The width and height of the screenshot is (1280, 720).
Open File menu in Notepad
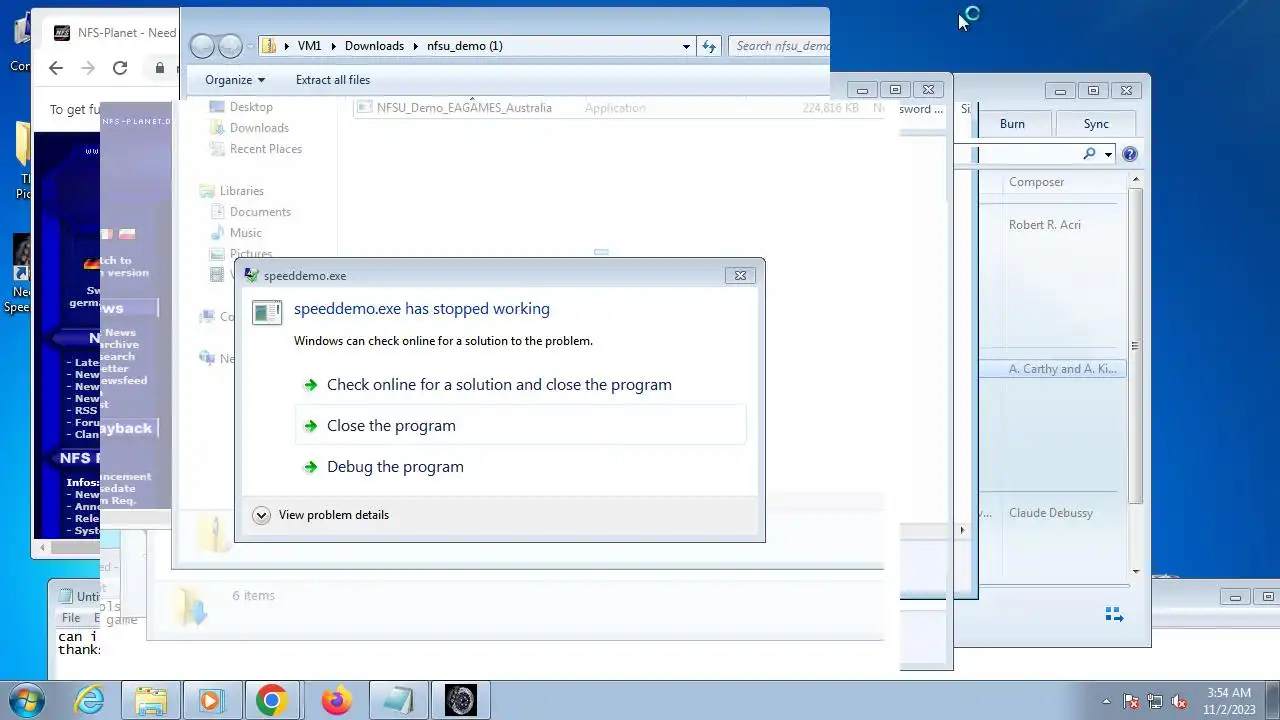click(x=71, y=618)
